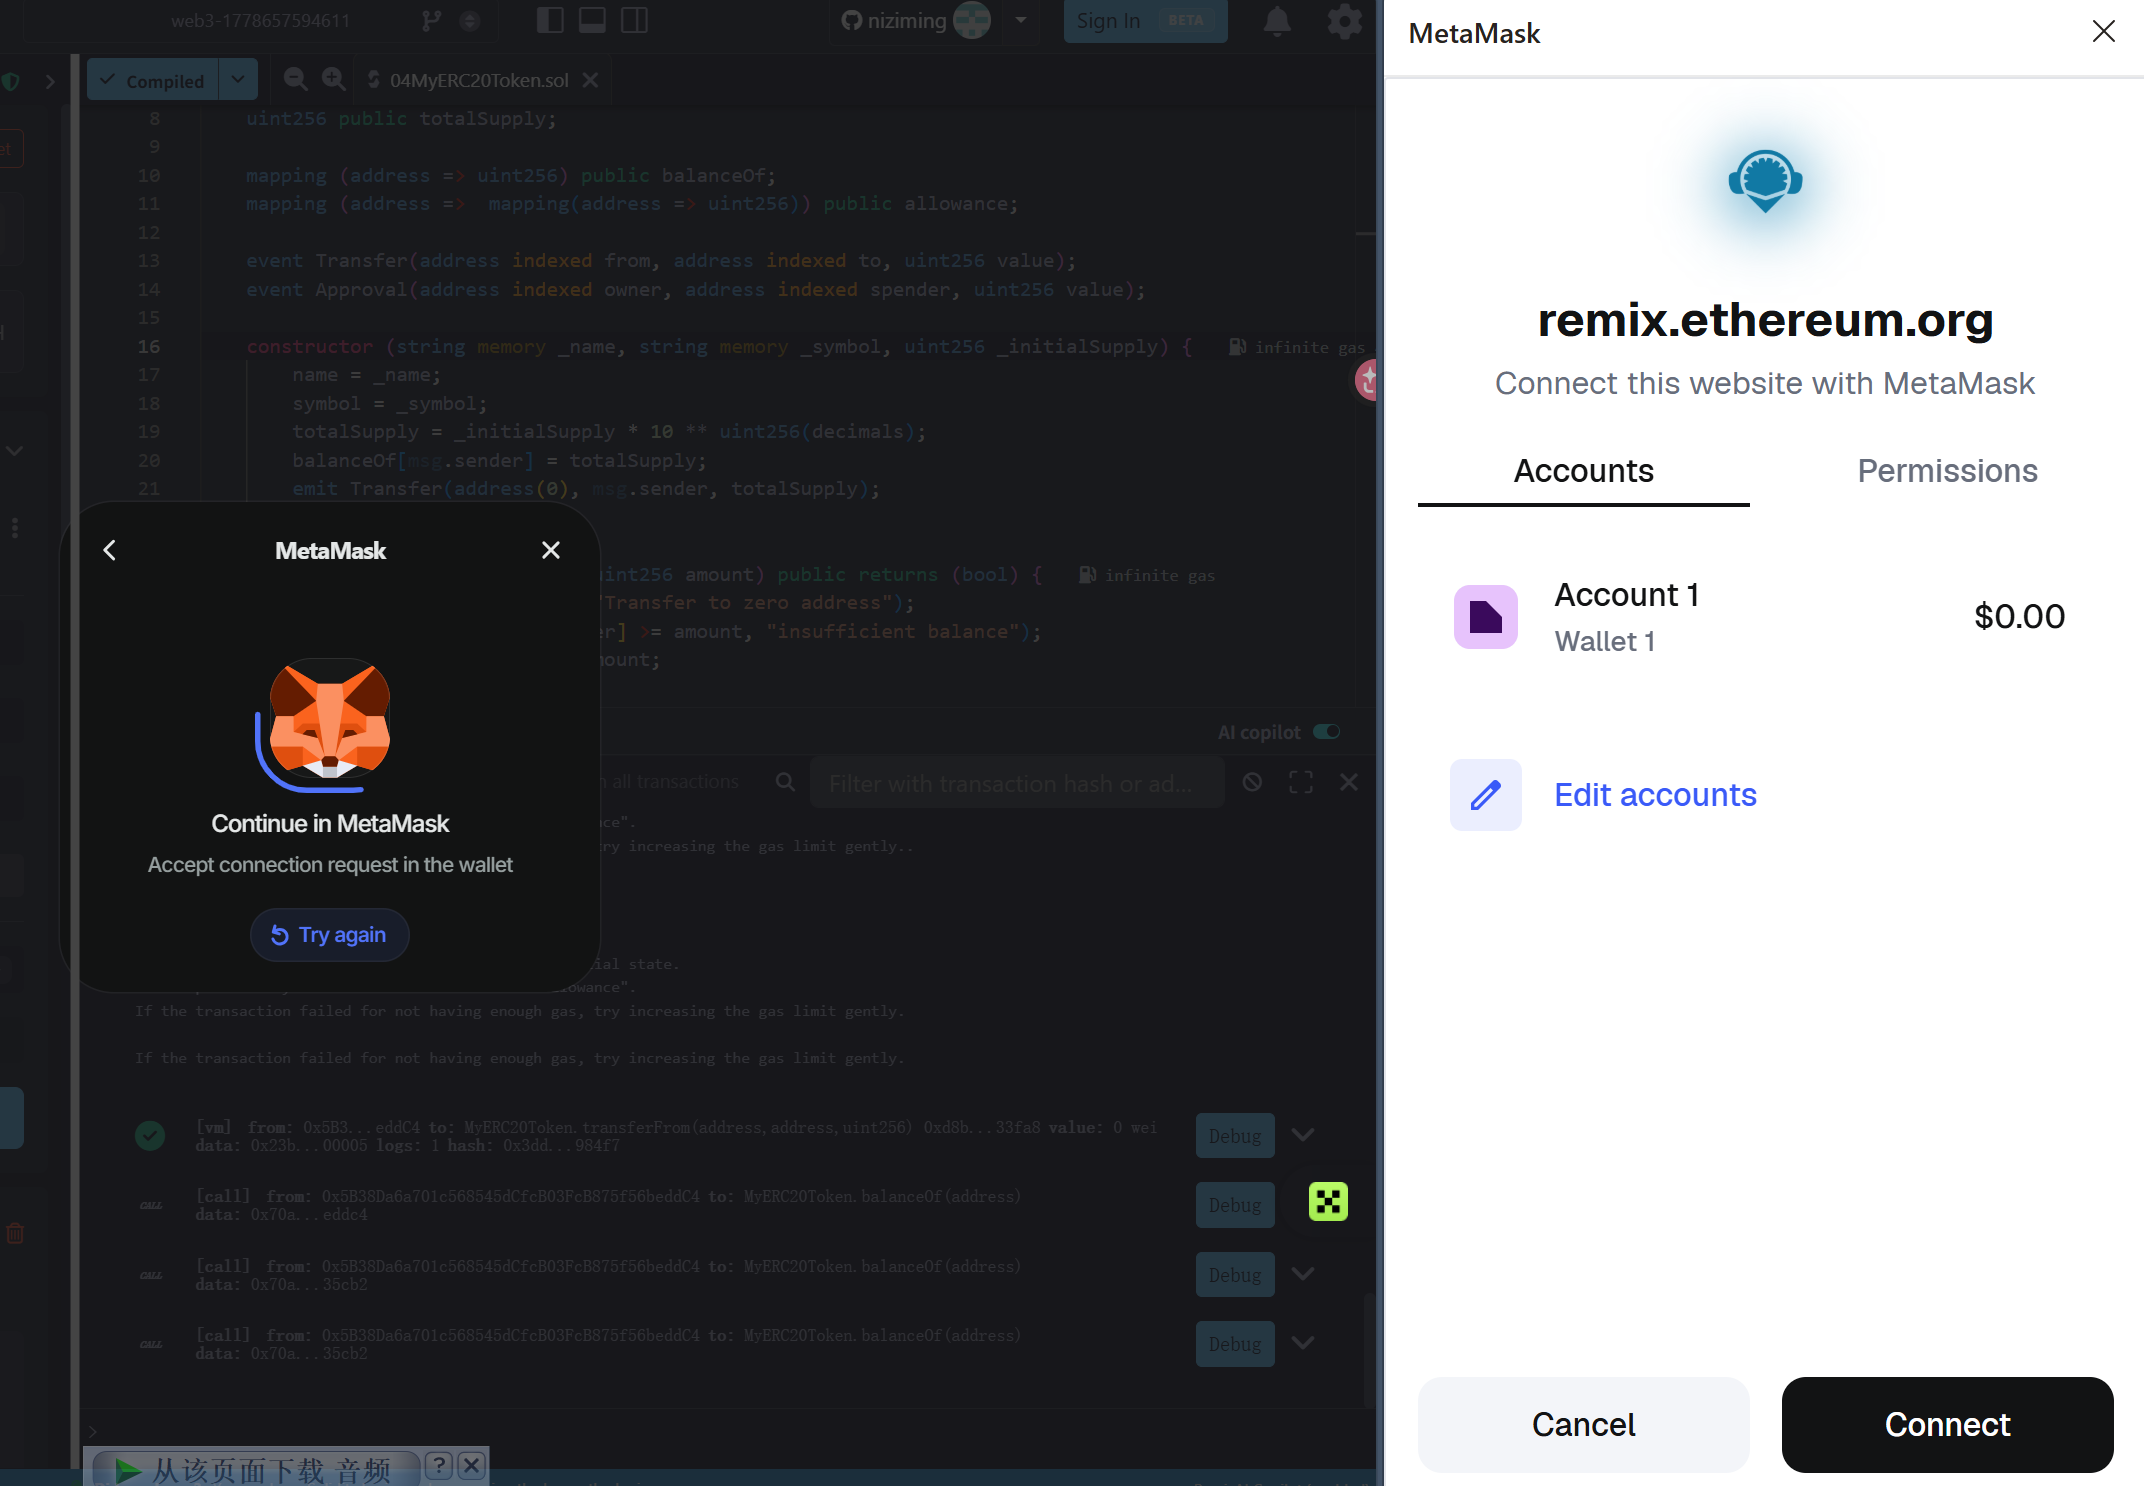Click the git branch icon in top bar

coord(431,21)
